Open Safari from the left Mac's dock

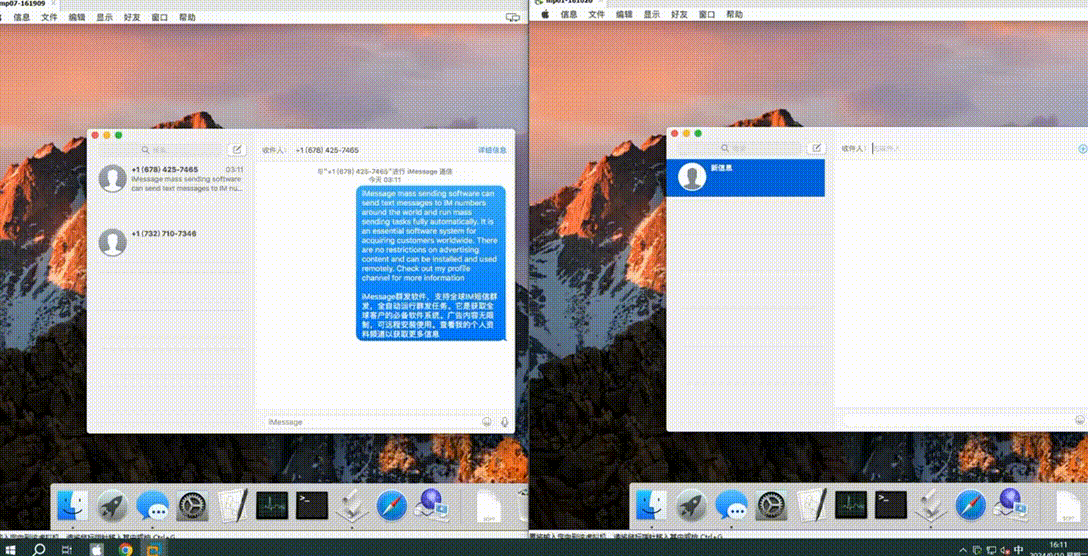point(391,506)
